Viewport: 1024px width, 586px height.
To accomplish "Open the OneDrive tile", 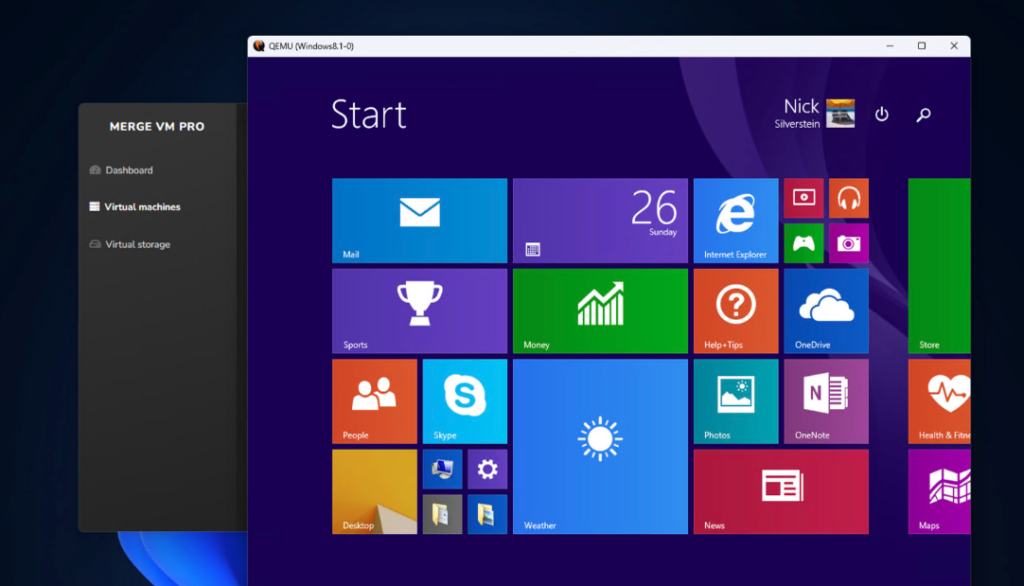I will (x=825, y=310).
